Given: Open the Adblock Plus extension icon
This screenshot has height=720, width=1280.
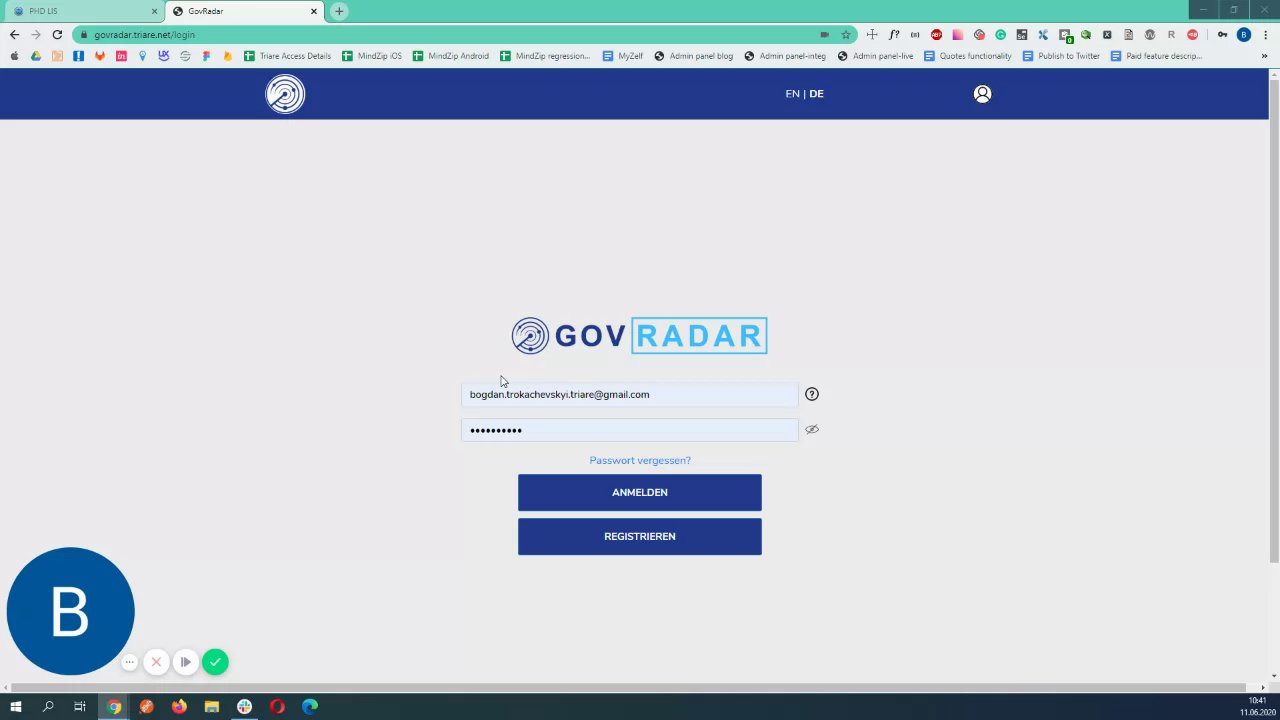Looking at the screenshot, I should (936, 35).
